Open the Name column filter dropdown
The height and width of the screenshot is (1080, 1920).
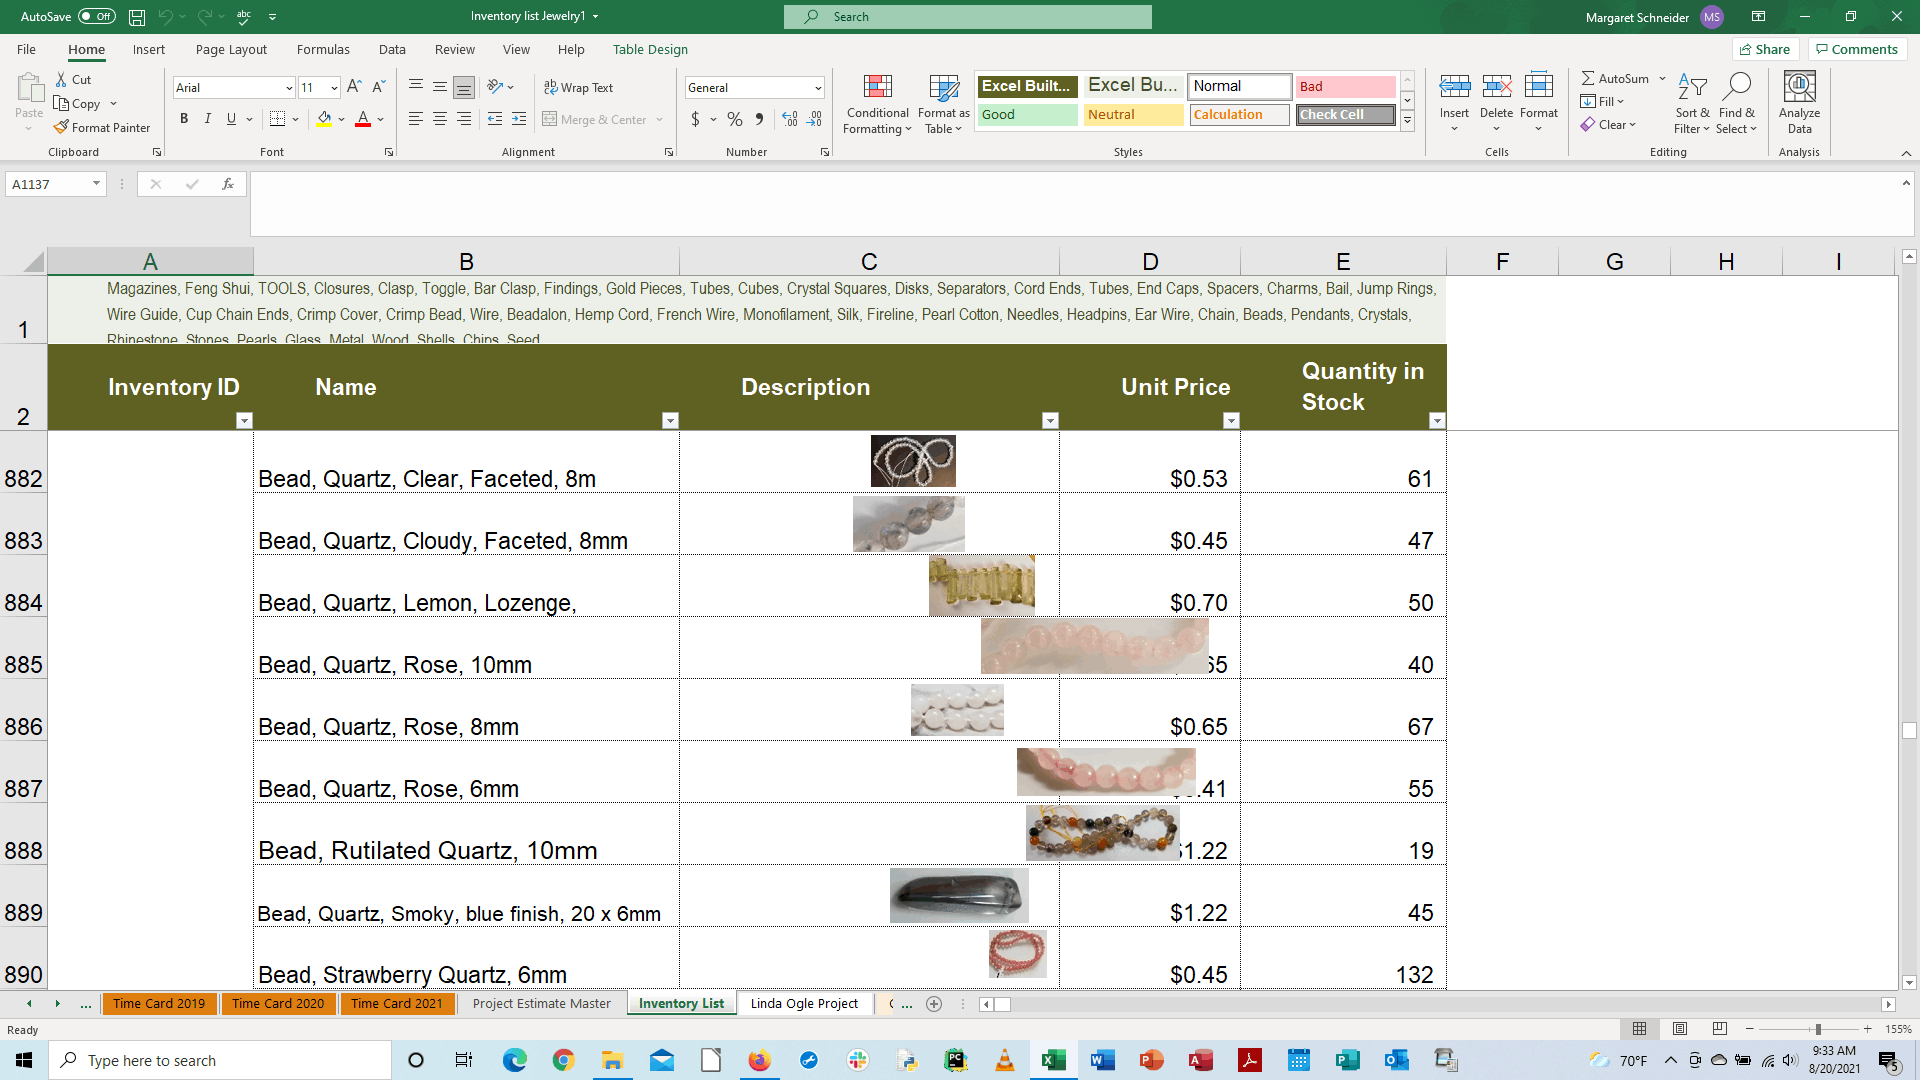coord(670,421)
